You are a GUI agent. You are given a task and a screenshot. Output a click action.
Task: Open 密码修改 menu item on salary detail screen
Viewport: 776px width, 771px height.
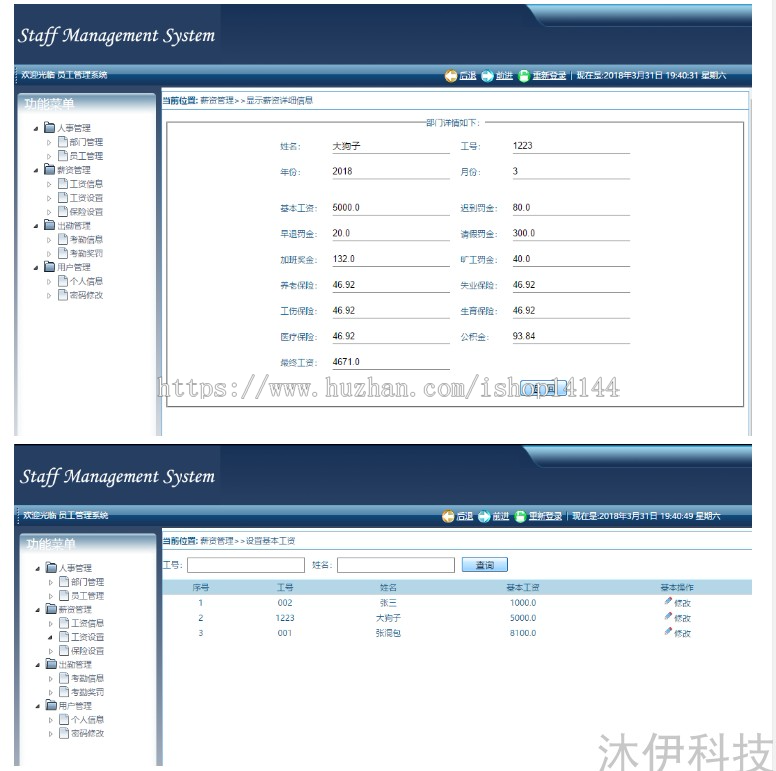[x=86, y=295]
